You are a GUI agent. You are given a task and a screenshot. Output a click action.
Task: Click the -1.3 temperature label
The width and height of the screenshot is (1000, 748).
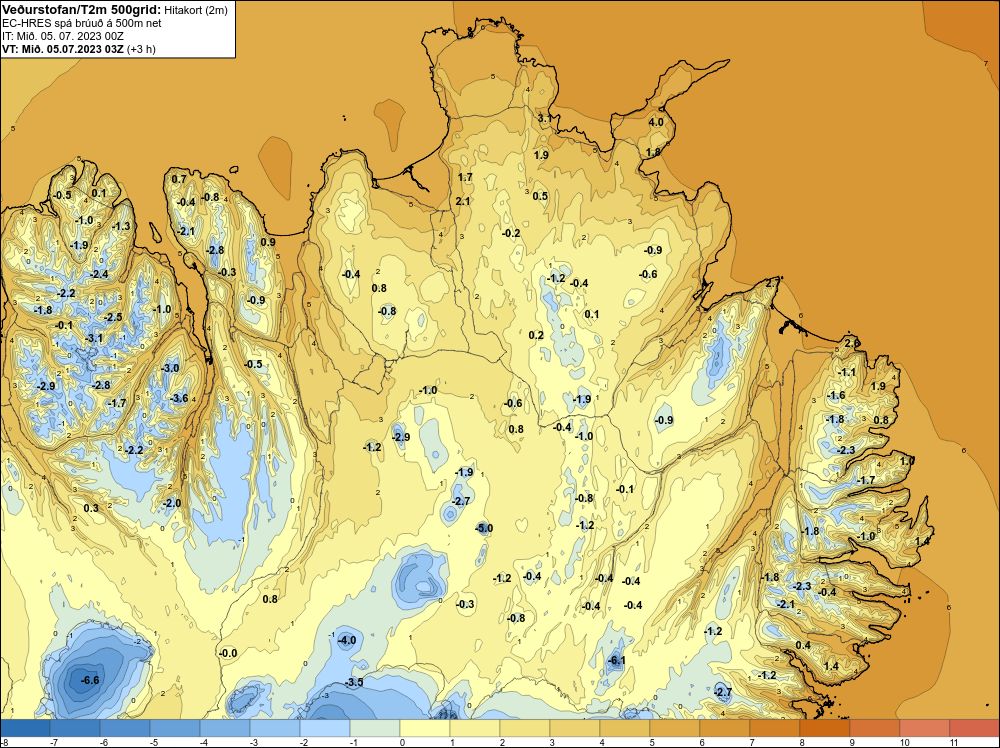click(x=121, y=226)
